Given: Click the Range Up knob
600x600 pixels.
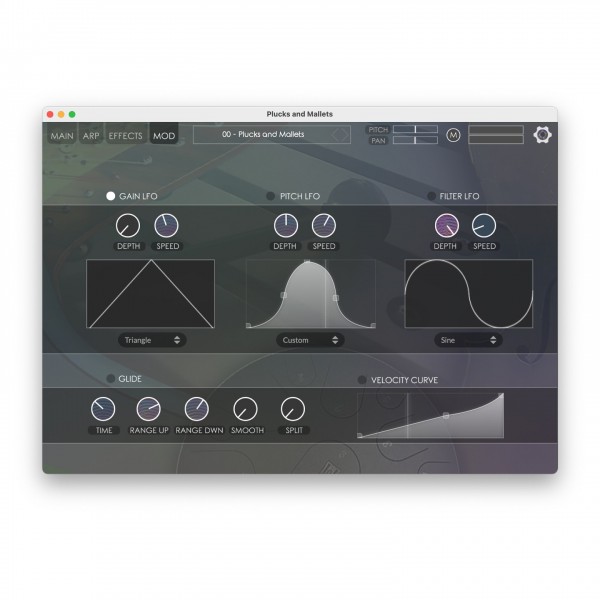Looking at the screenshot, I should [x=148, y=409].
